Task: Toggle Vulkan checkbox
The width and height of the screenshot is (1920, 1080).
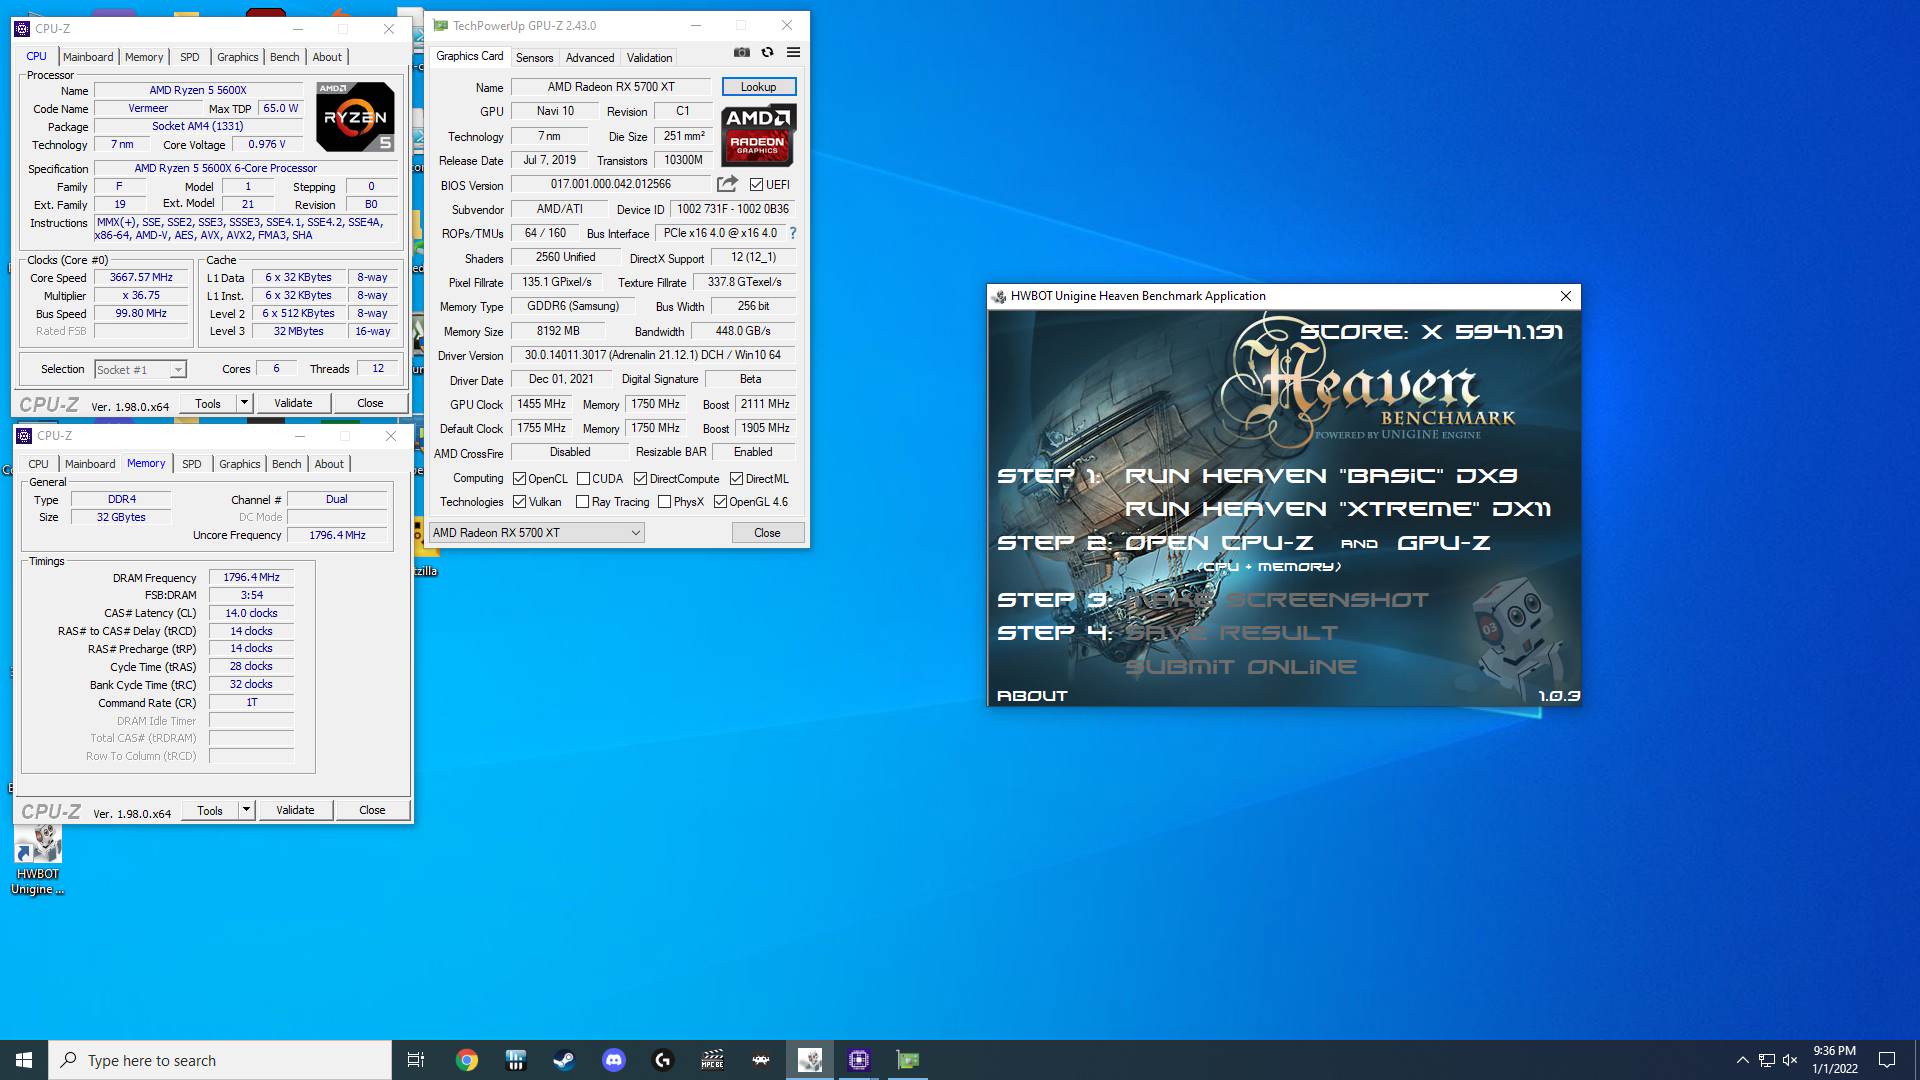Action: click(519, 502)
